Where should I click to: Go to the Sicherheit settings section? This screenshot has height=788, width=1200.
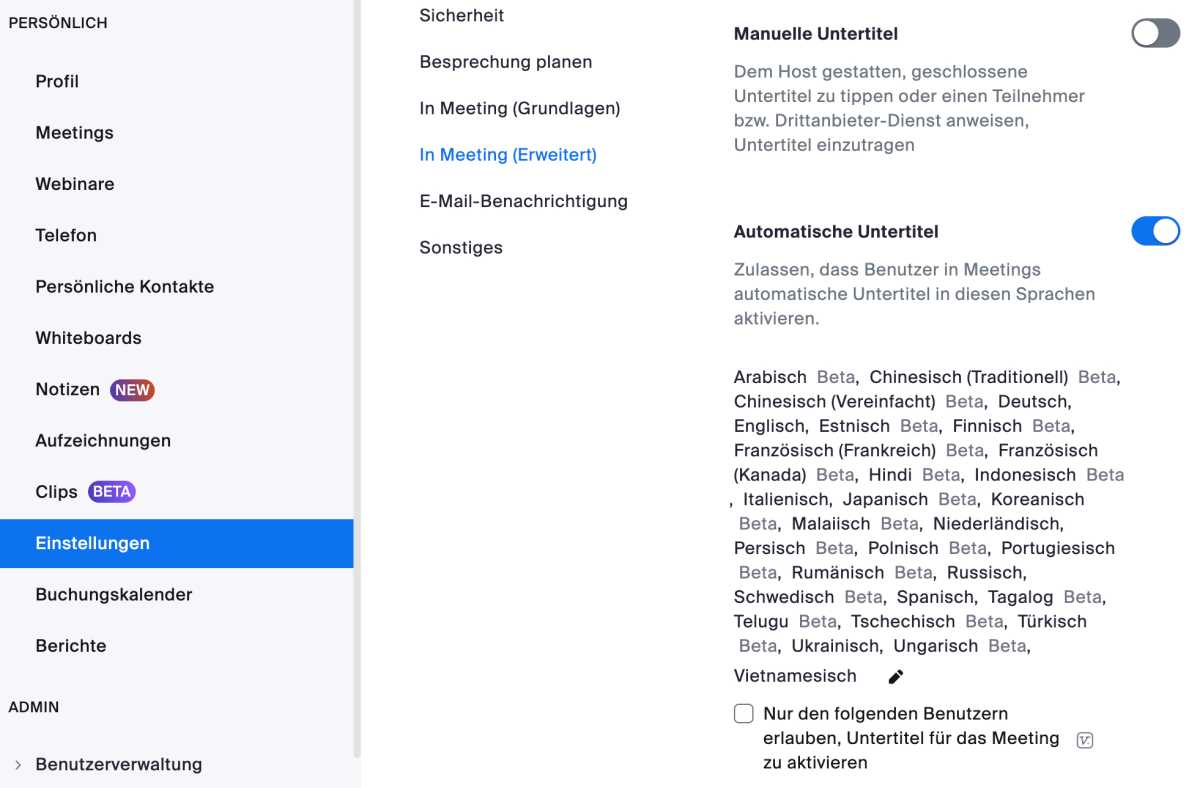pyautogui.click(x=462, y=16)
